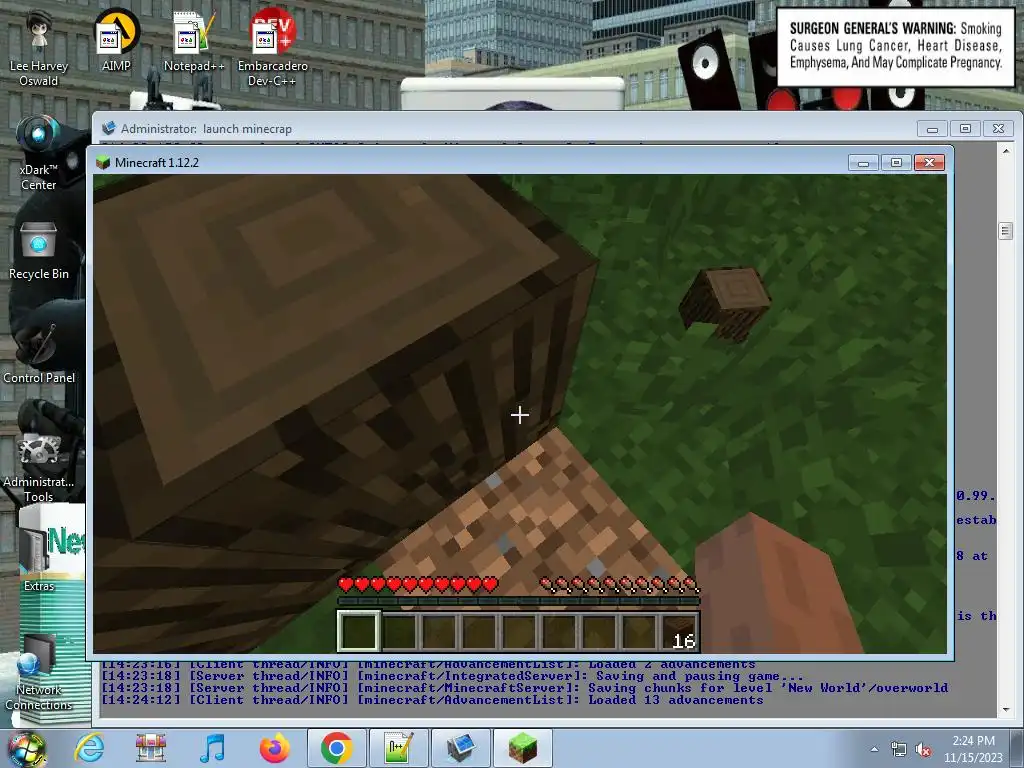Image resolution: width=1024 pixels, height=768 pixels.
Task: Open the Embarcadero Dev-C++ desktop shortcut
Action: (x=272, y=48)
